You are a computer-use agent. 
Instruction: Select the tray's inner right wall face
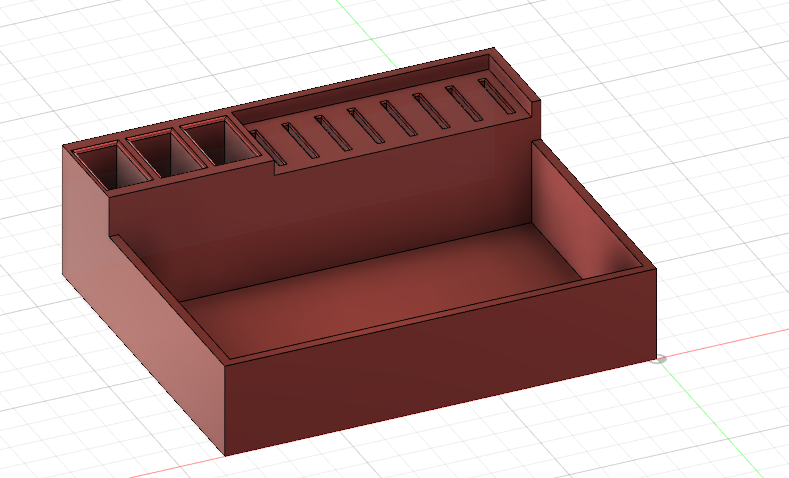[579, 211]
